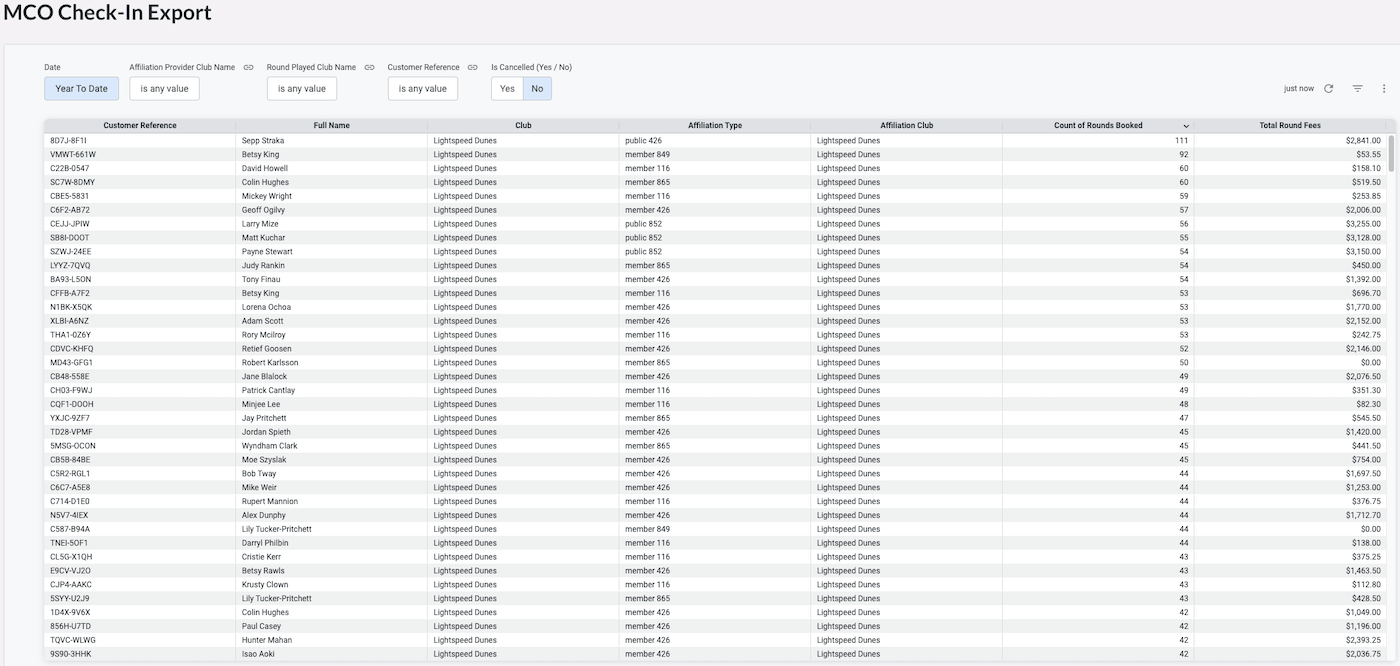
Task: Select the name Jordan Spieth
Action: pos(266,432)
